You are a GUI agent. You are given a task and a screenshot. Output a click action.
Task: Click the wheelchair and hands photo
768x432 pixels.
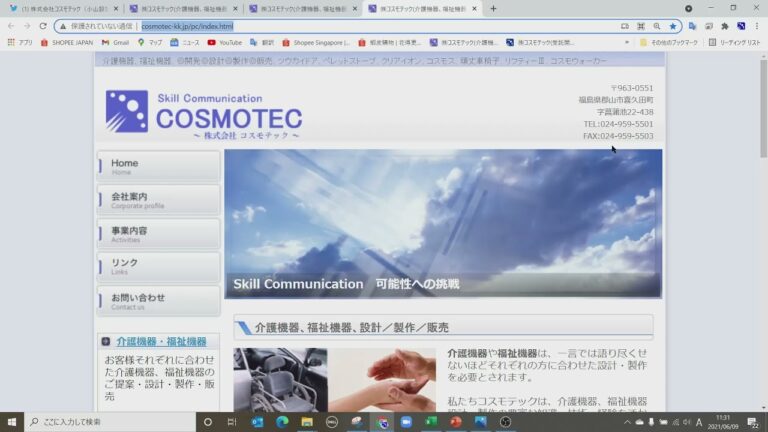coord(335,380)
